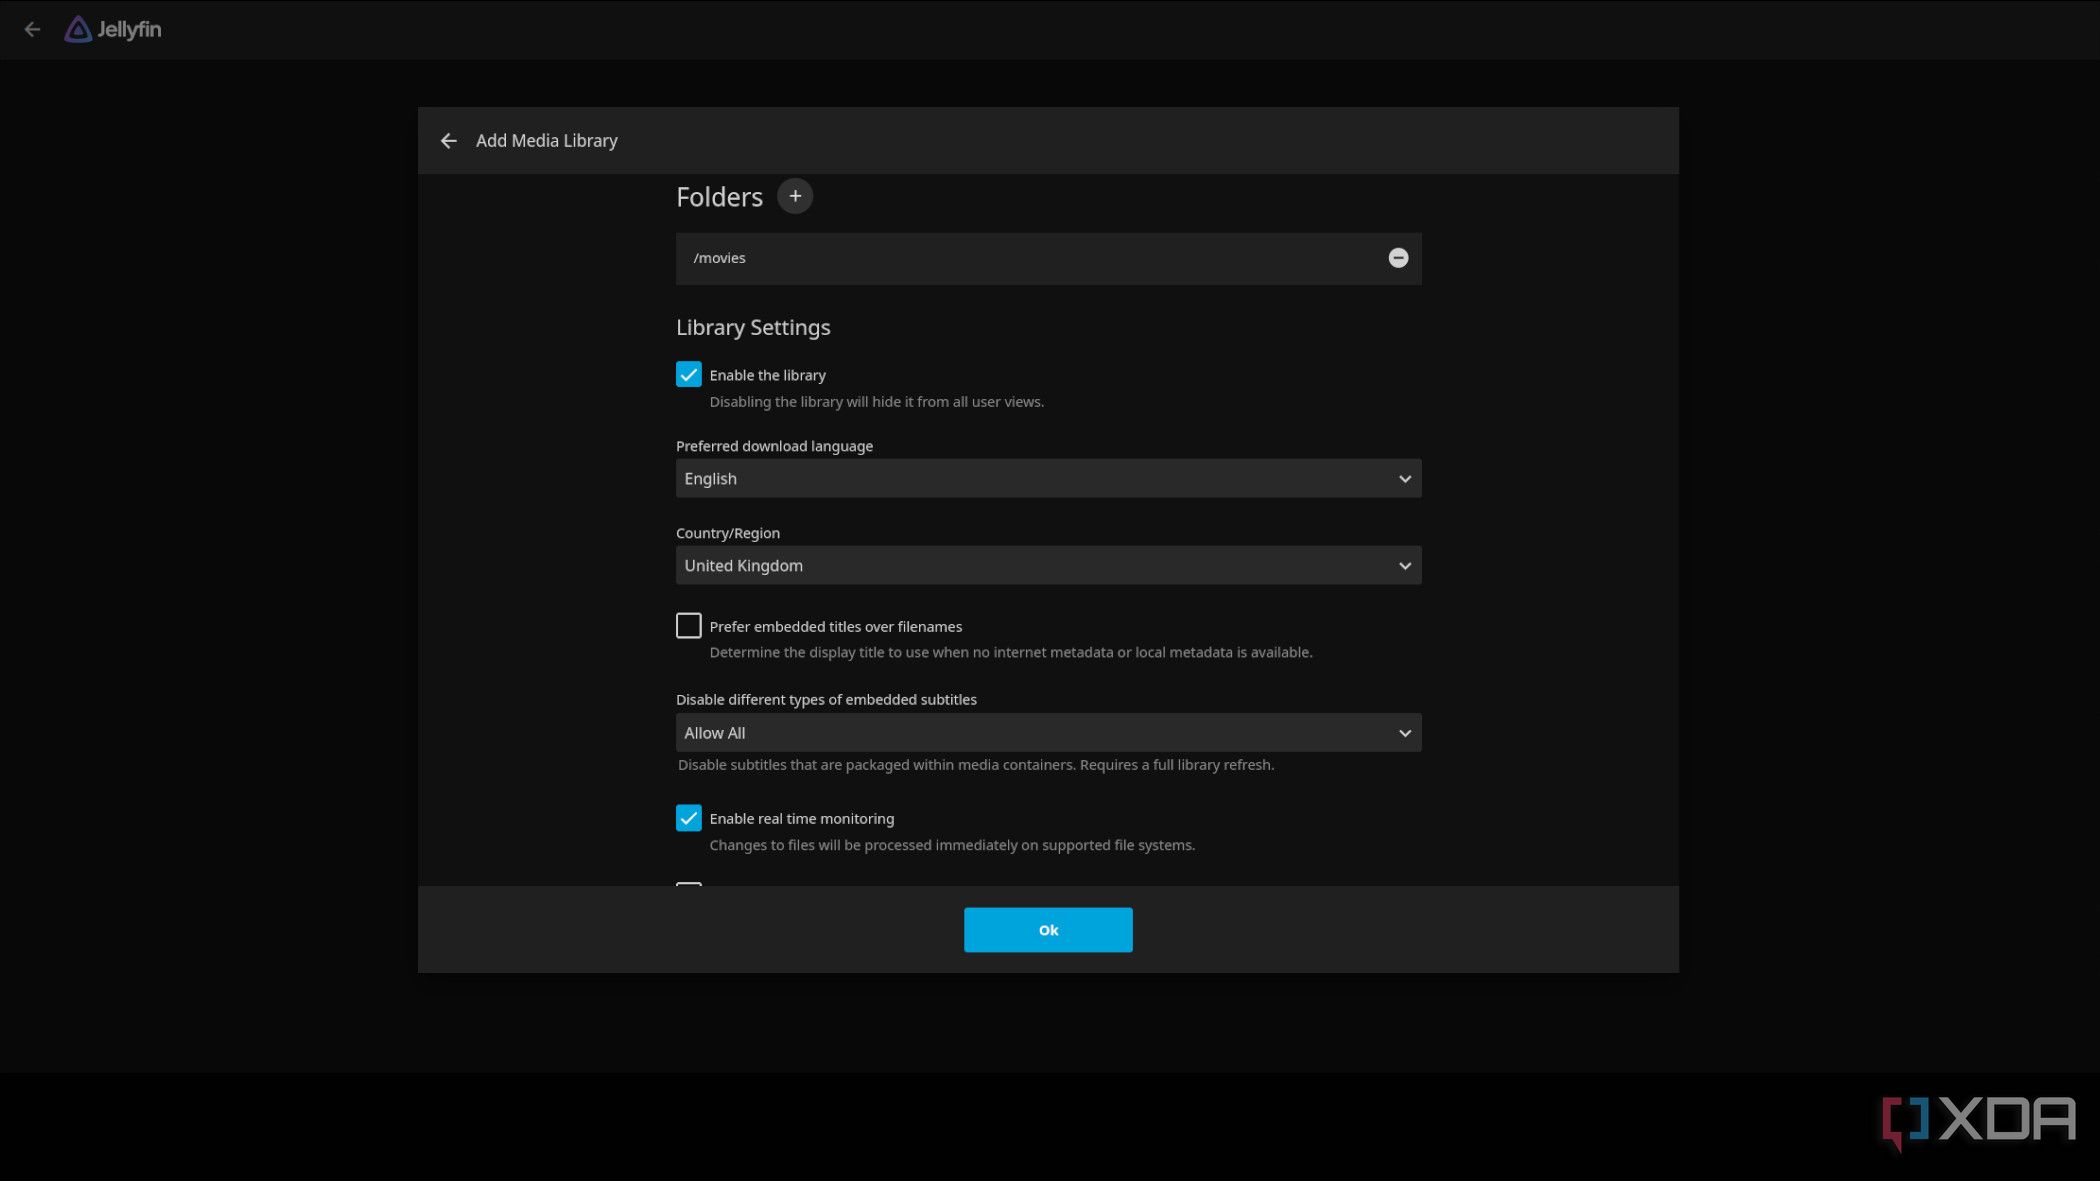Click the remove folder minus icon
Screen dimensions: 2100x1181
click(1398, 258)
